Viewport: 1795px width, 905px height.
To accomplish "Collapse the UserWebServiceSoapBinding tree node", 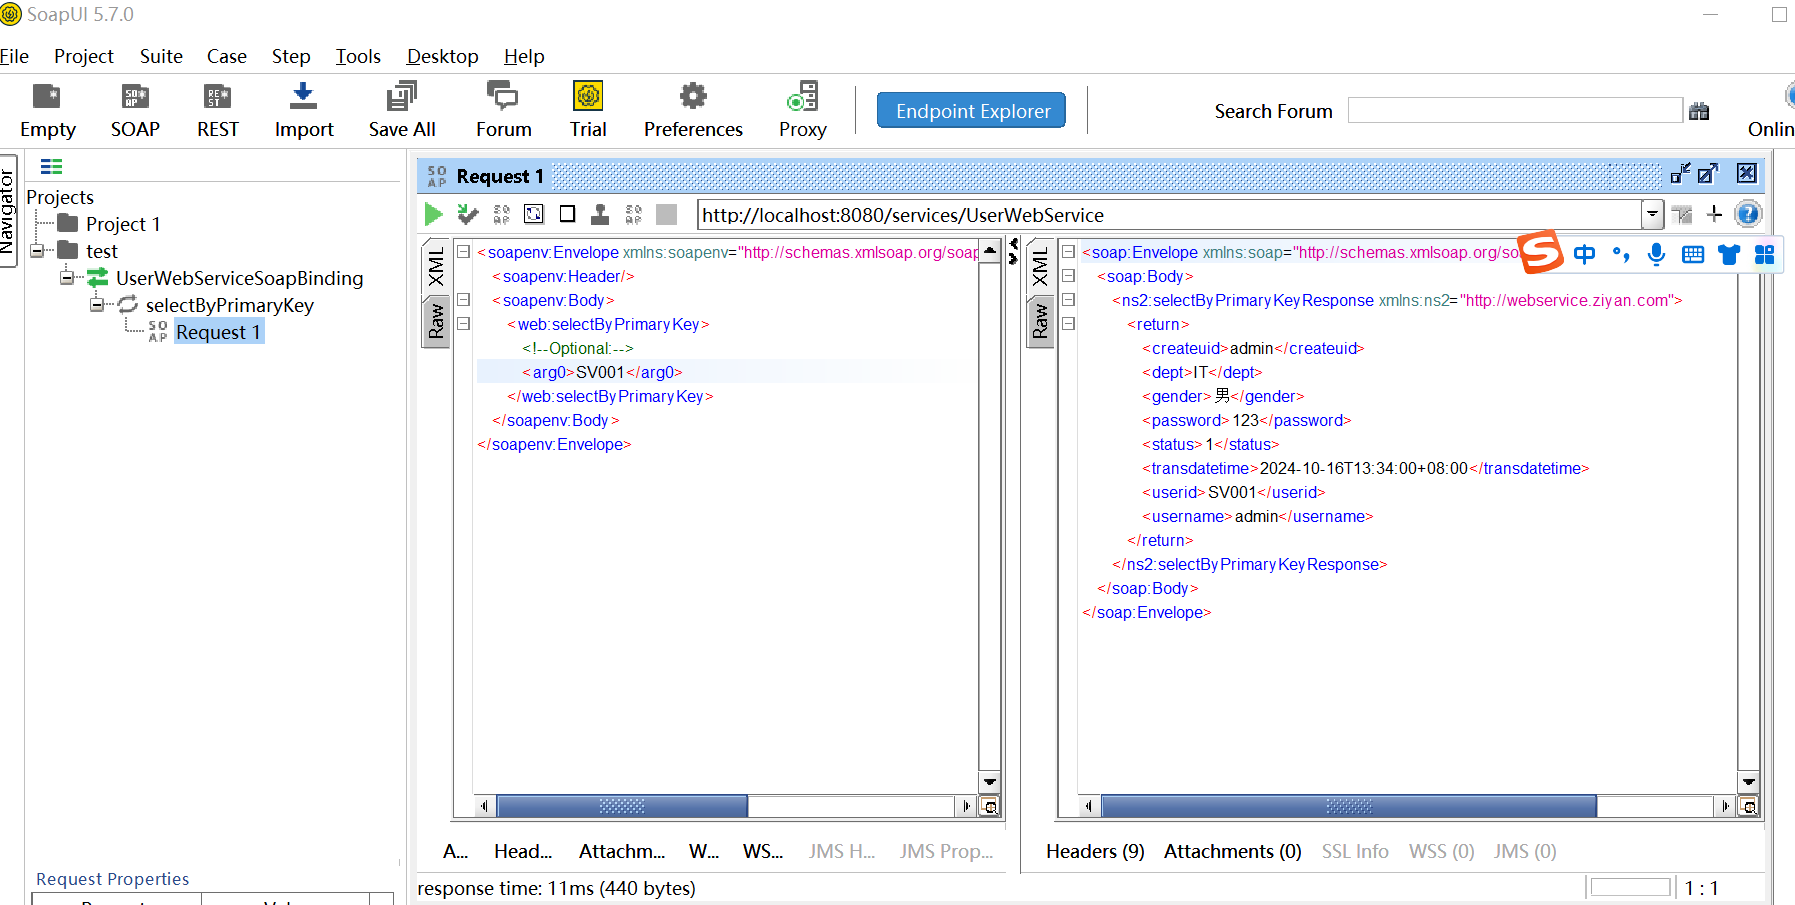I will point(67,277).
